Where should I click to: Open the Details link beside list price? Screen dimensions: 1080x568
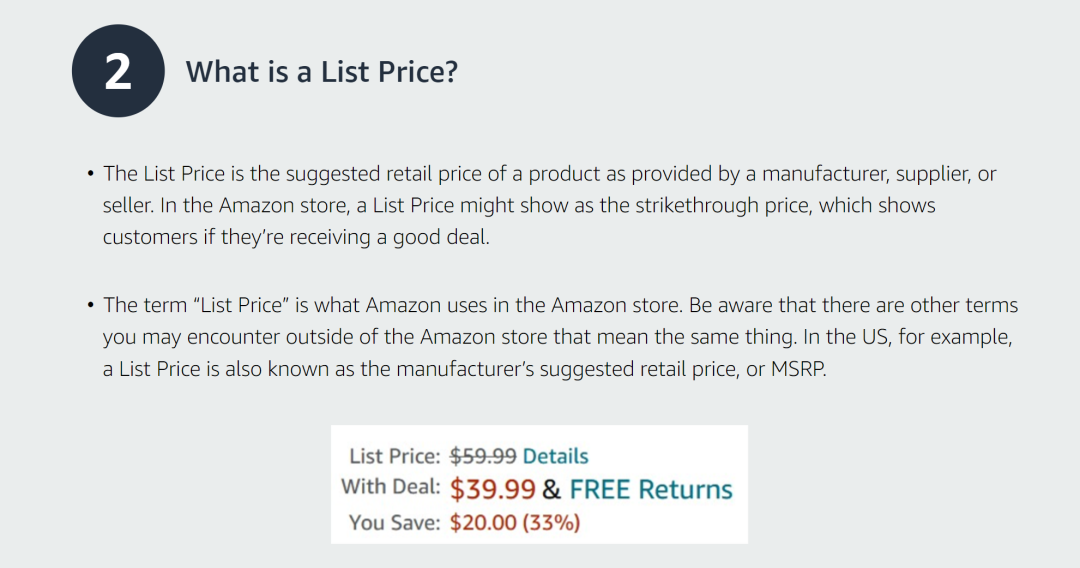pos(555,456)
